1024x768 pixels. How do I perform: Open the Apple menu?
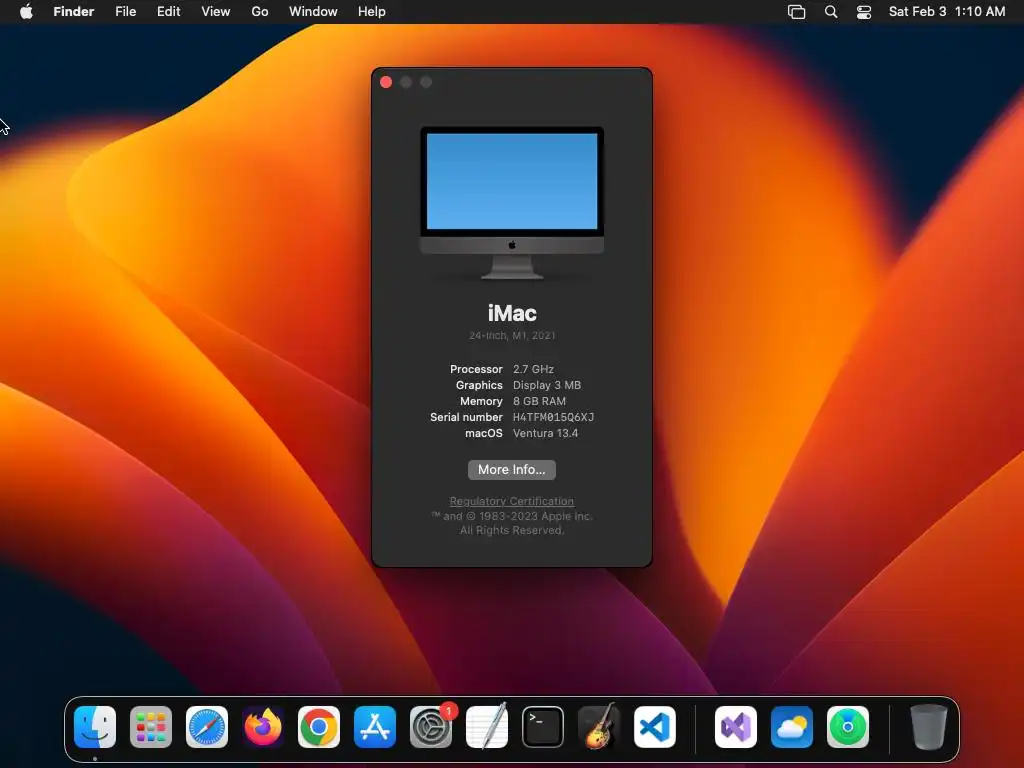26,12
